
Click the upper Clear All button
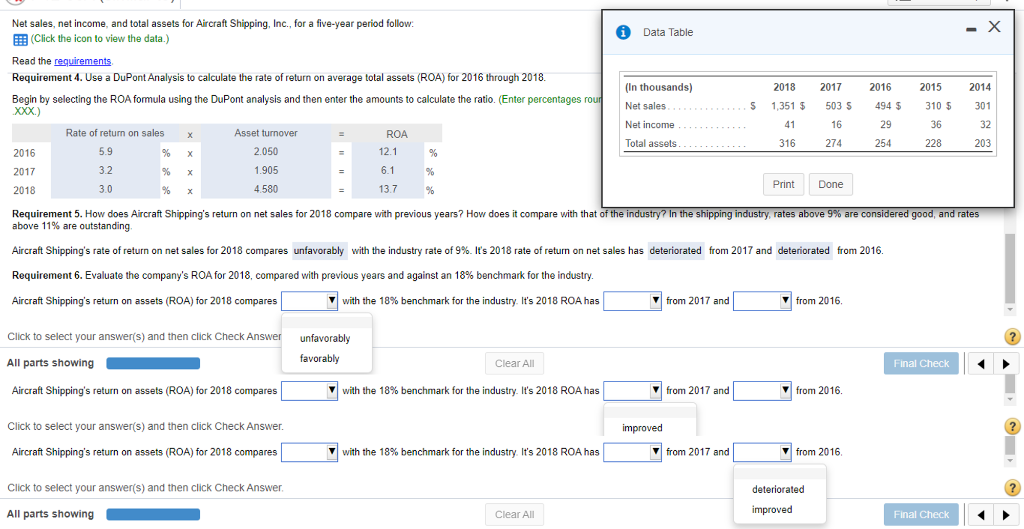tap(515, 364)
